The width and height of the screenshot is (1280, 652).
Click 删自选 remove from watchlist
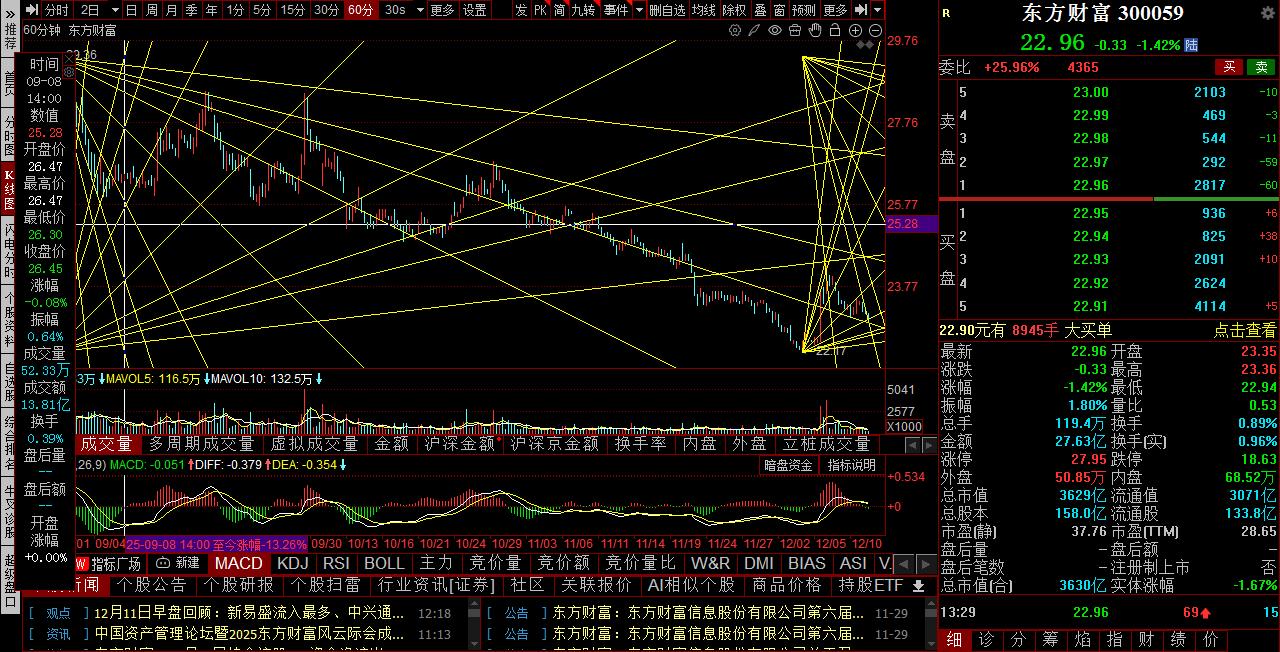[x=667, y=10]
